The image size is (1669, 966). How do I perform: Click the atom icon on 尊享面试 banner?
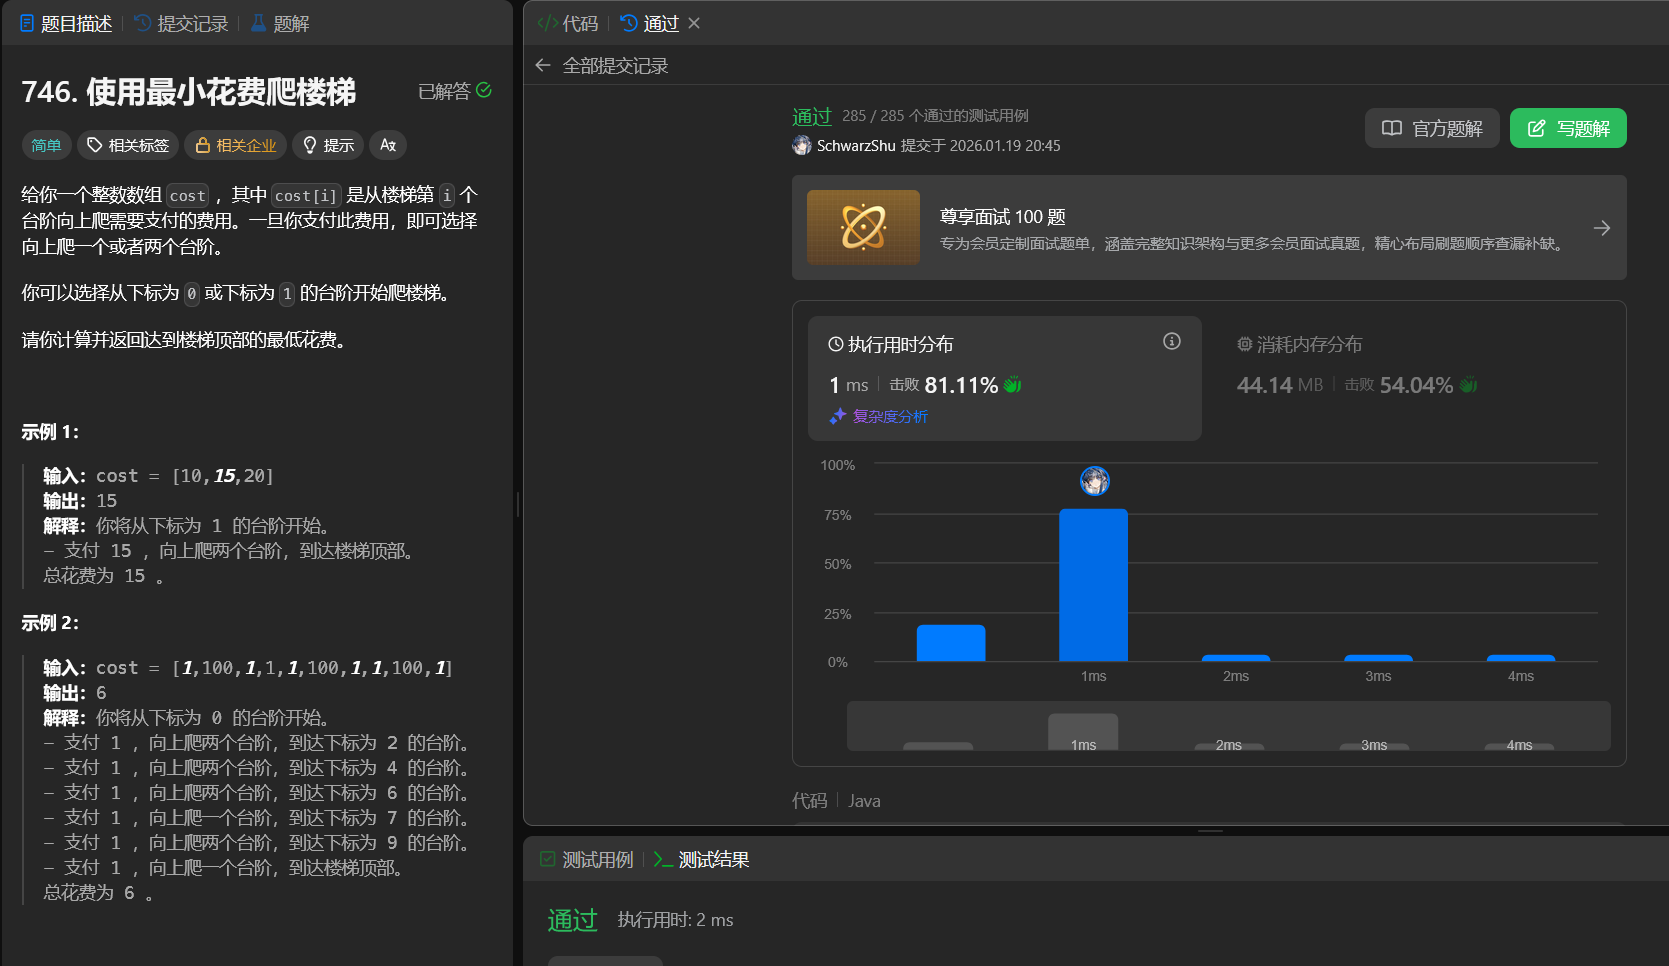point(863,228)
